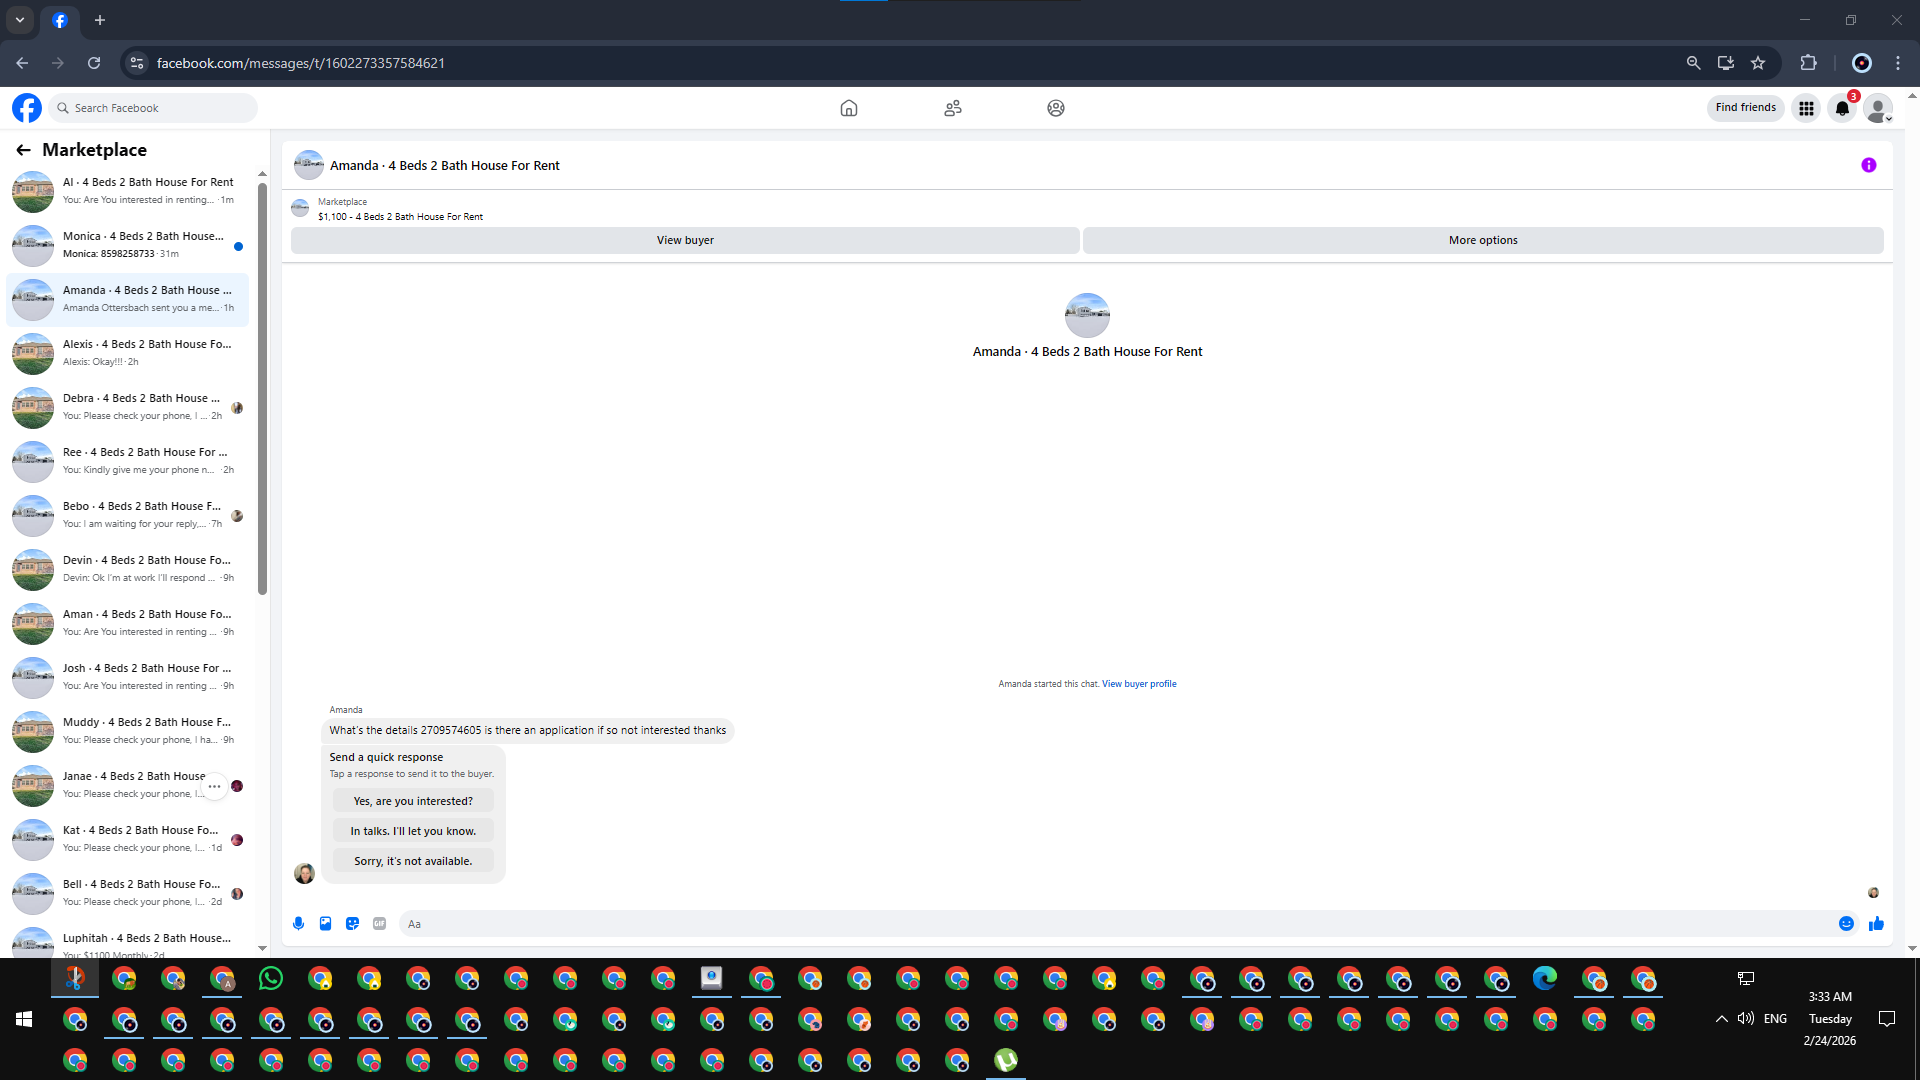This screenshot has width=1920, height=1080.
Task: Open Janae conversation options ellipsis
Action: [x=214, y=786]
